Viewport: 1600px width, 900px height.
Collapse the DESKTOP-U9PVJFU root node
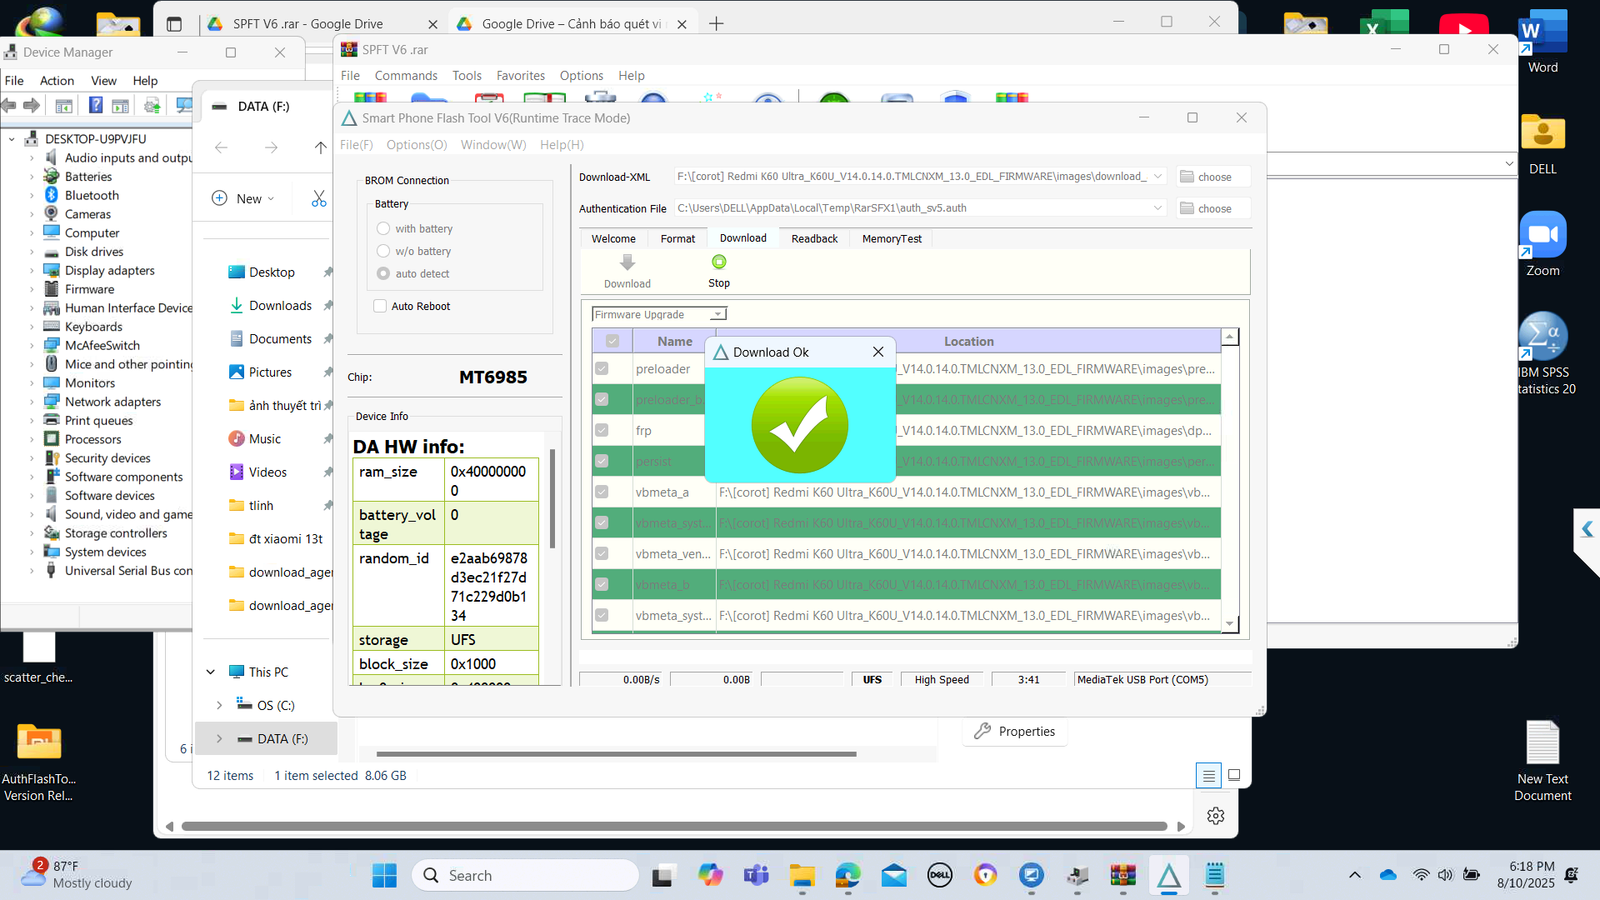click(12, 139)
